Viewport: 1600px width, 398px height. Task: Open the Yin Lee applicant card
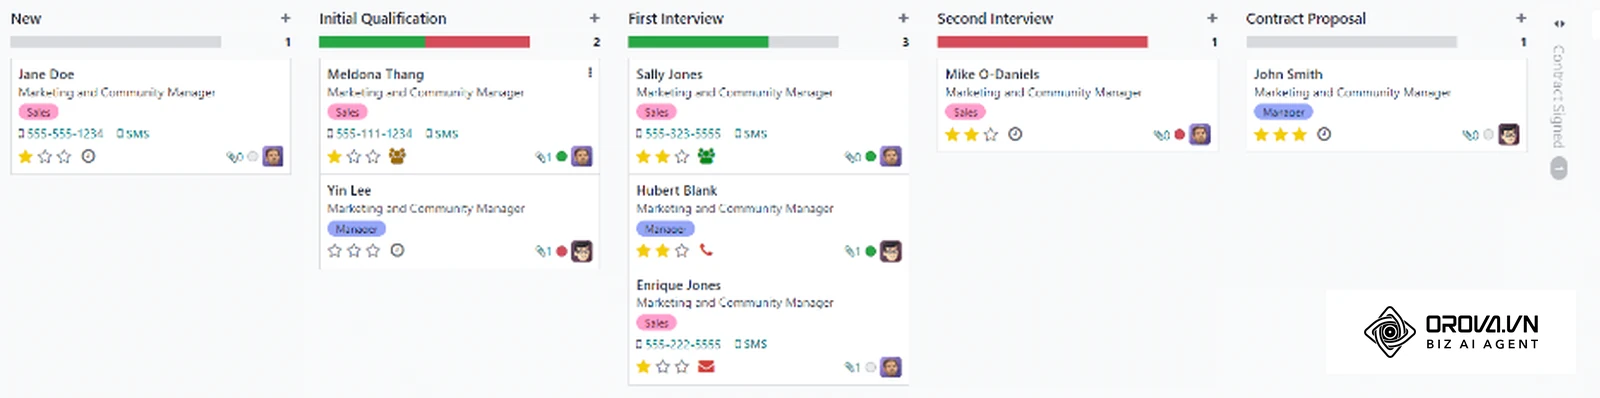[x=459, y=223]
